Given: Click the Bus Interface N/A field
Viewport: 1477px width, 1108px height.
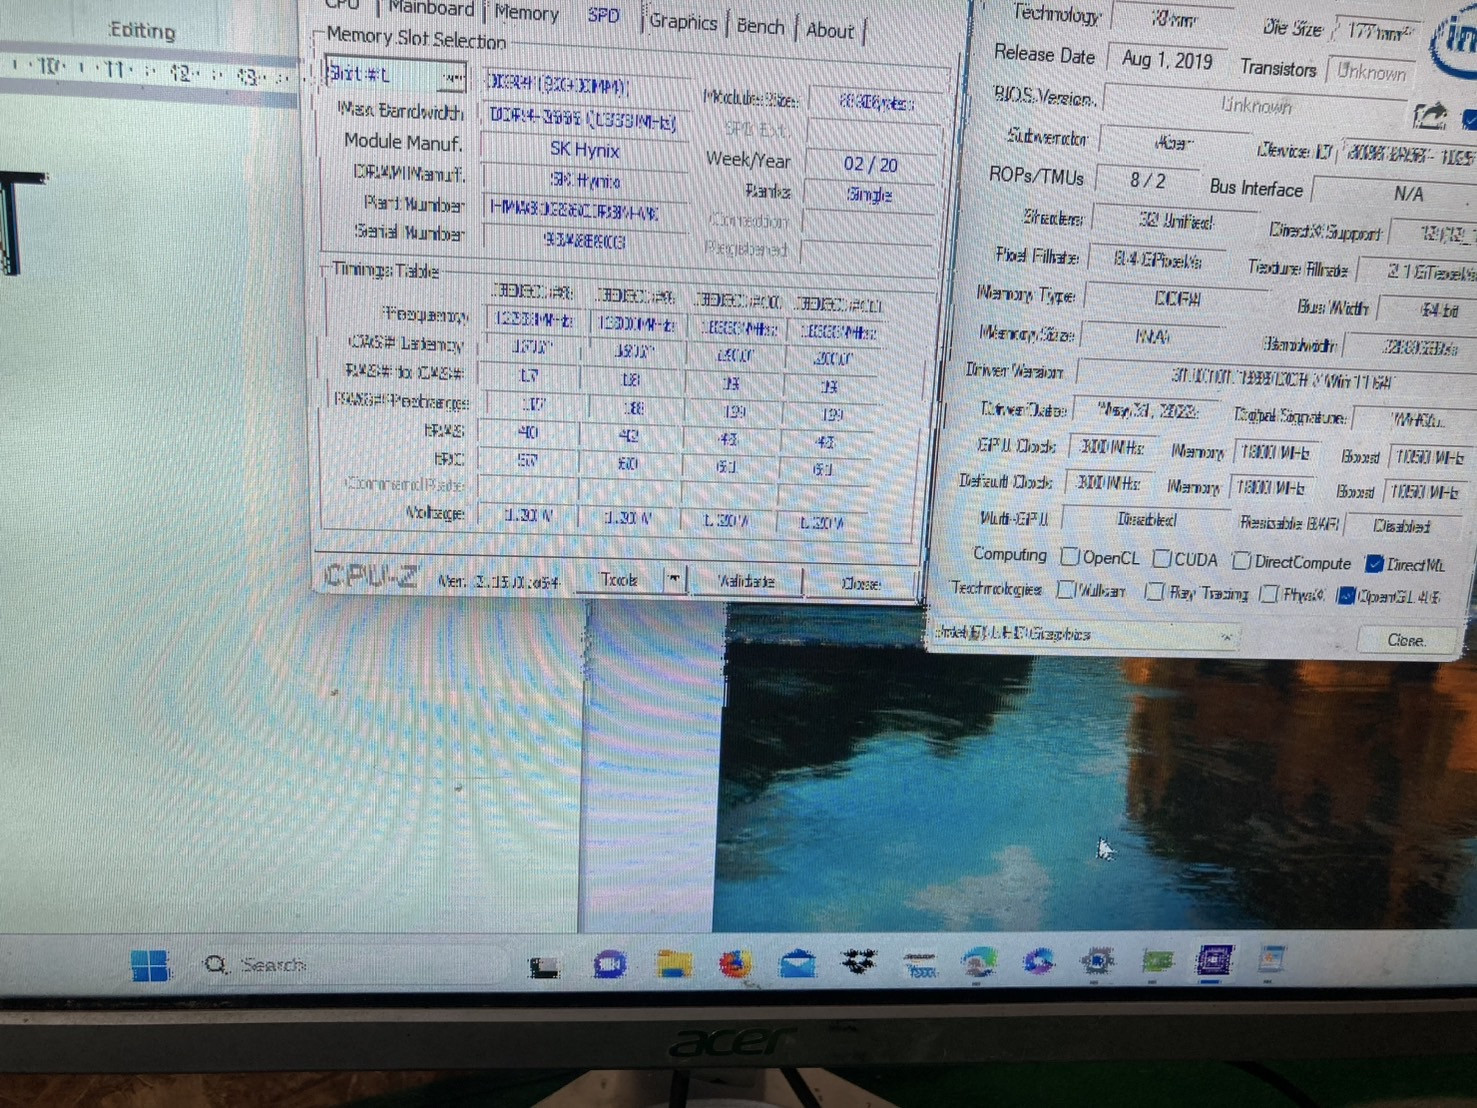Looking at the screenshot, I should (1395, 193).
